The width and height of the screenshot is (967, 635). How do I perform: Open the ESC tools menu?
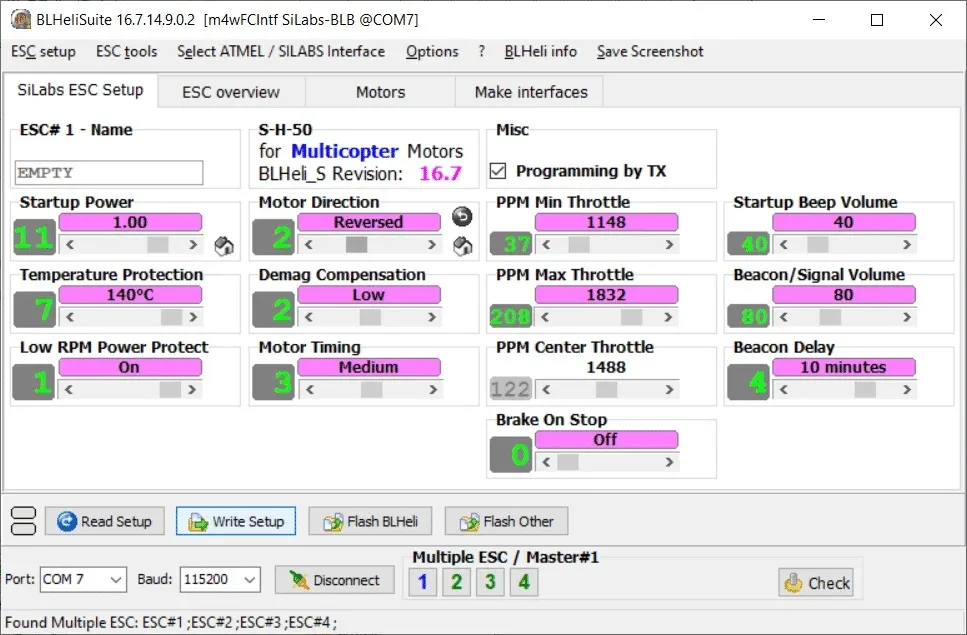[126, 52]
